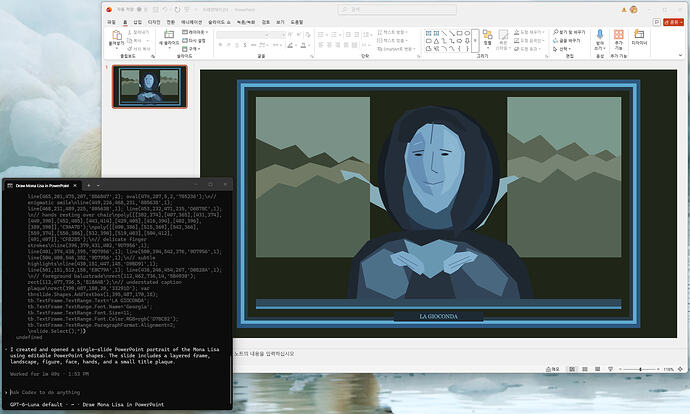Select slide 1 thumbnail in slide panel

point(150,86)
